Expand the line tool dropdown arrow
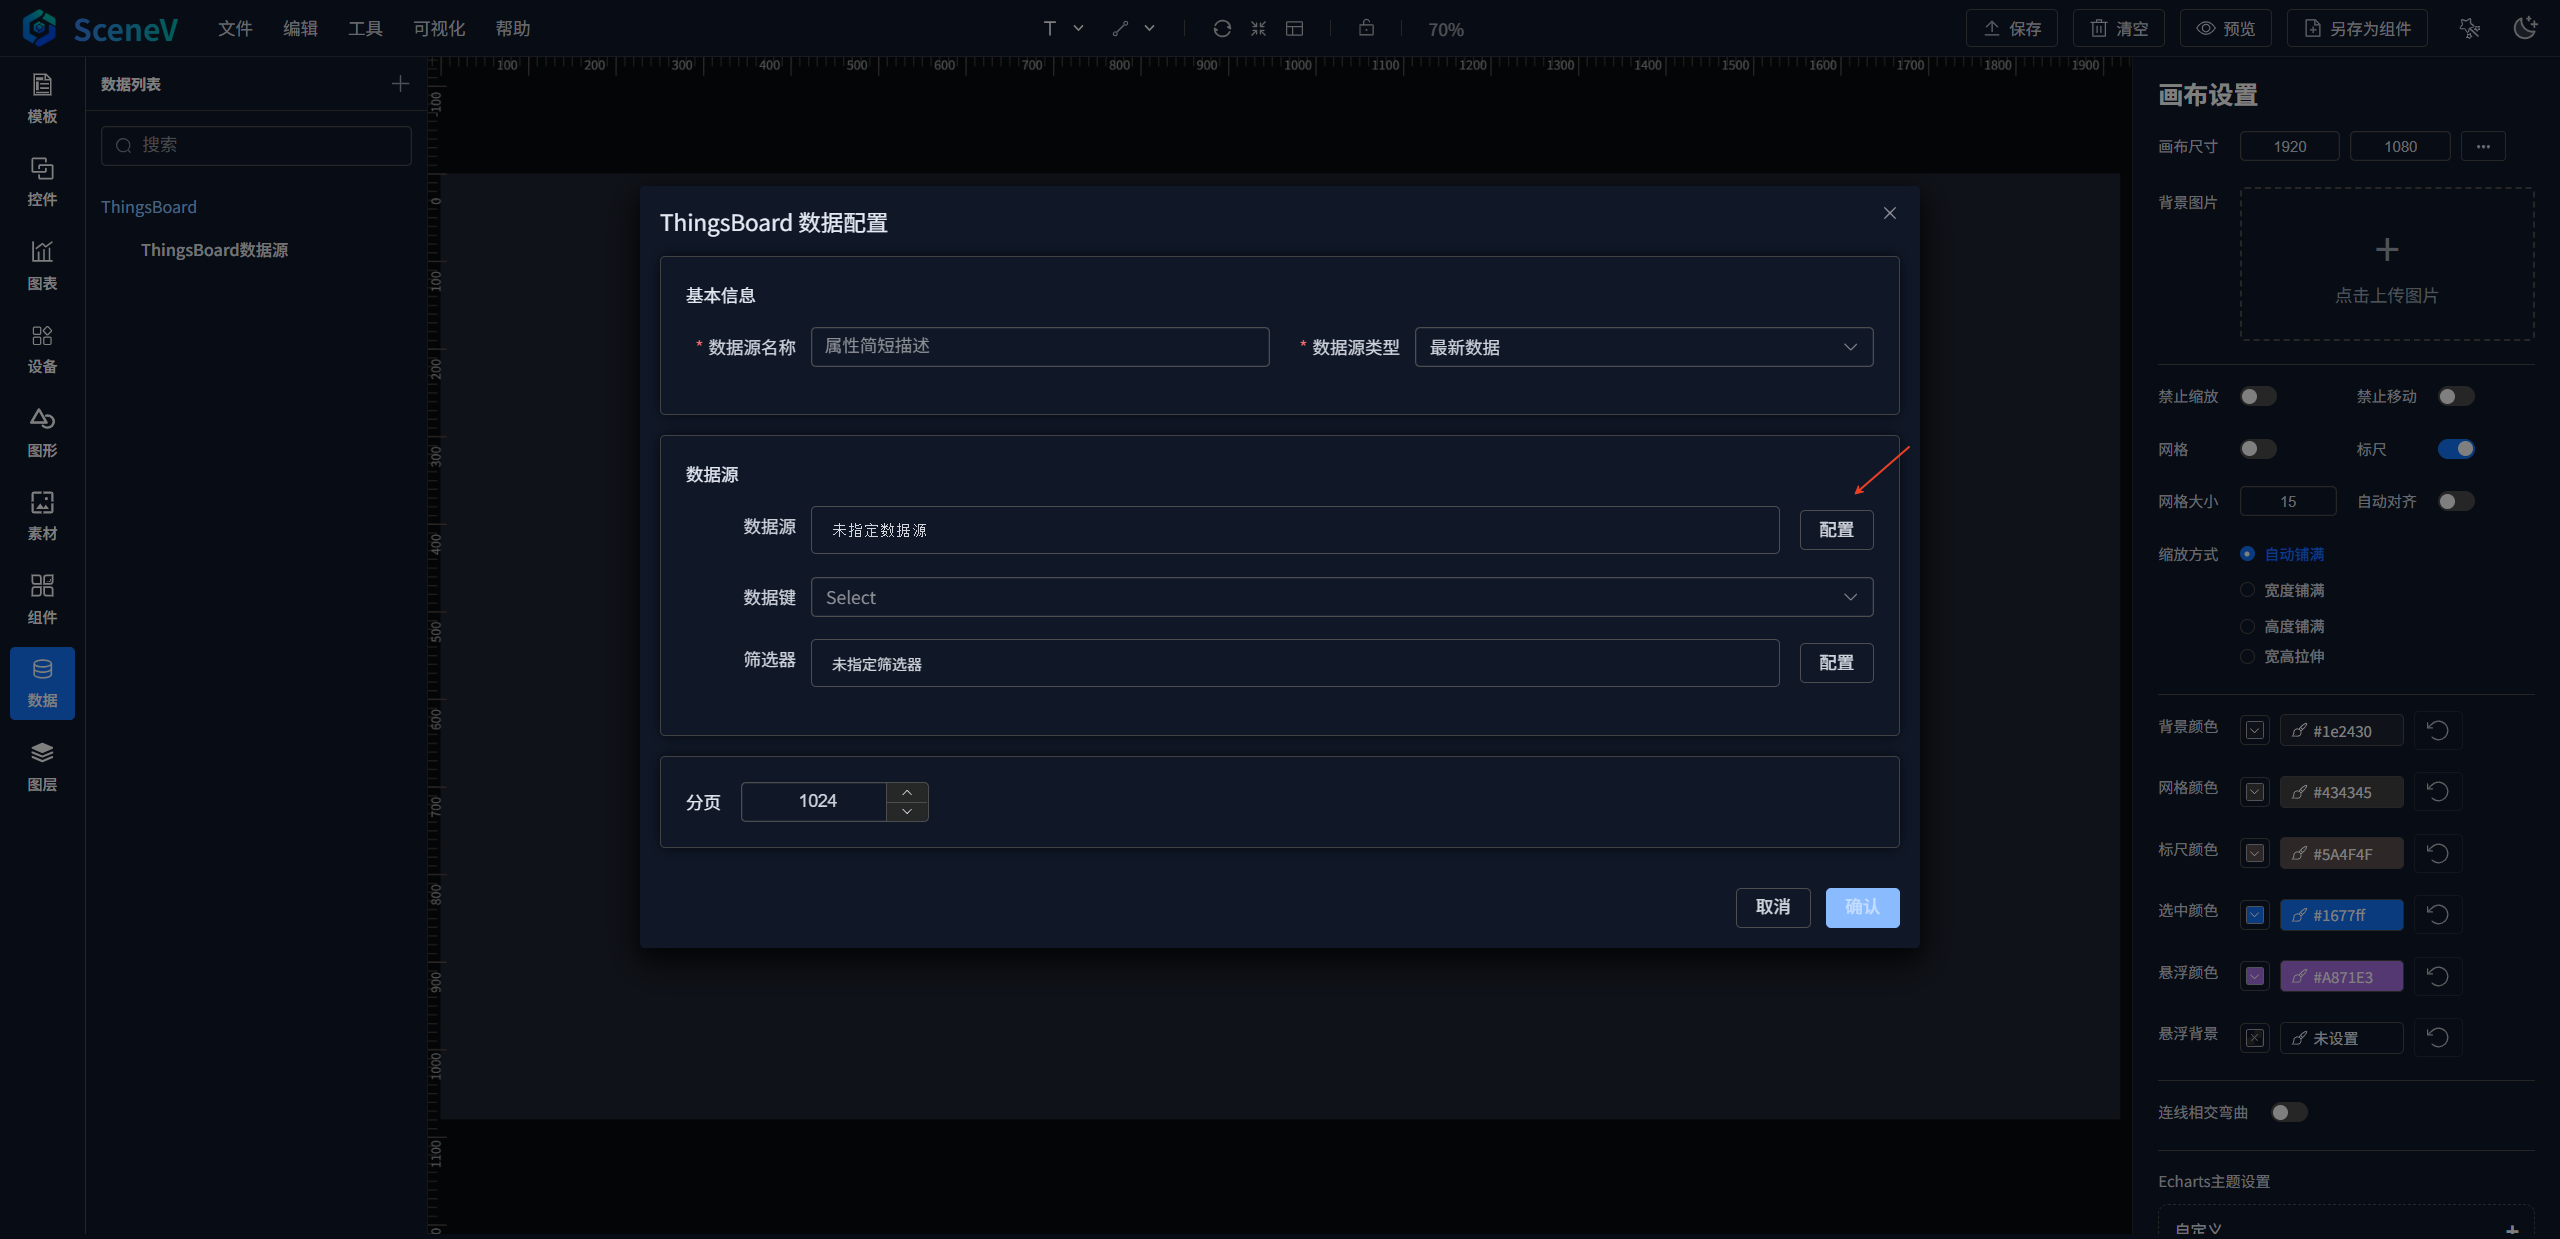Screen dimensions: 2560x1239 [x=1150, y=28]
